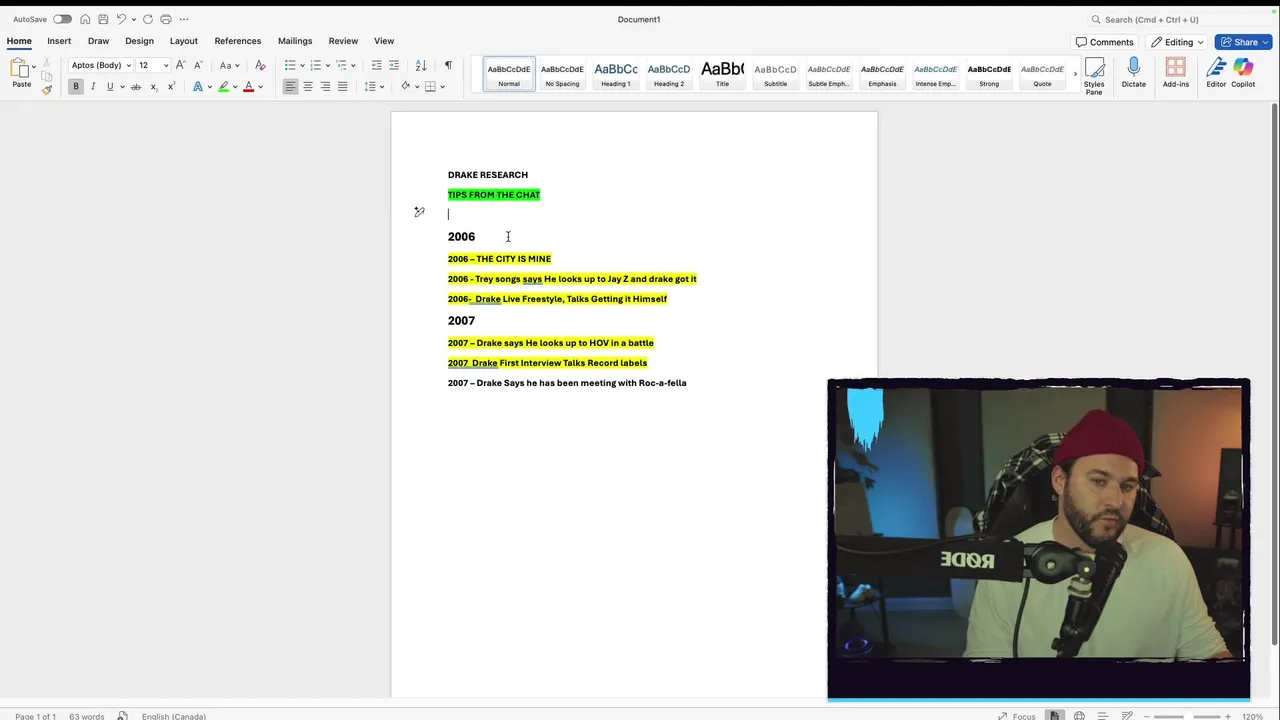
Task: Open Copilot
Action: (x=1243, y=73)
